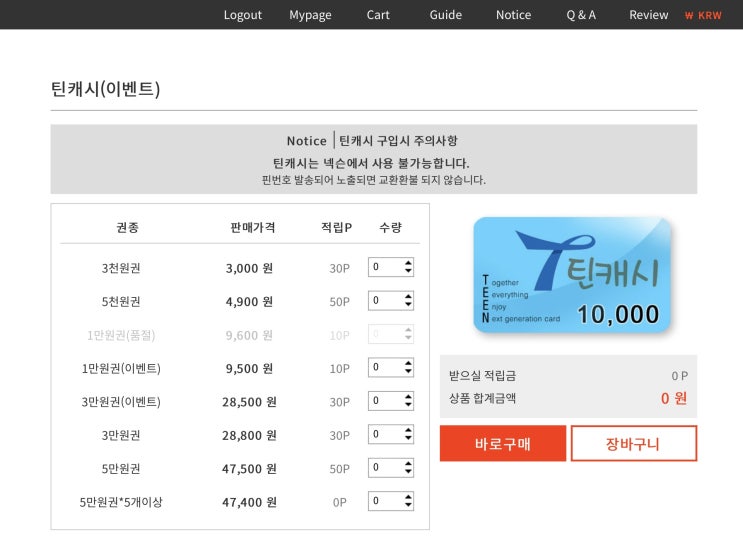
Task: Click the 장바구니 add to cart button
Action: [x=634, y=443]
